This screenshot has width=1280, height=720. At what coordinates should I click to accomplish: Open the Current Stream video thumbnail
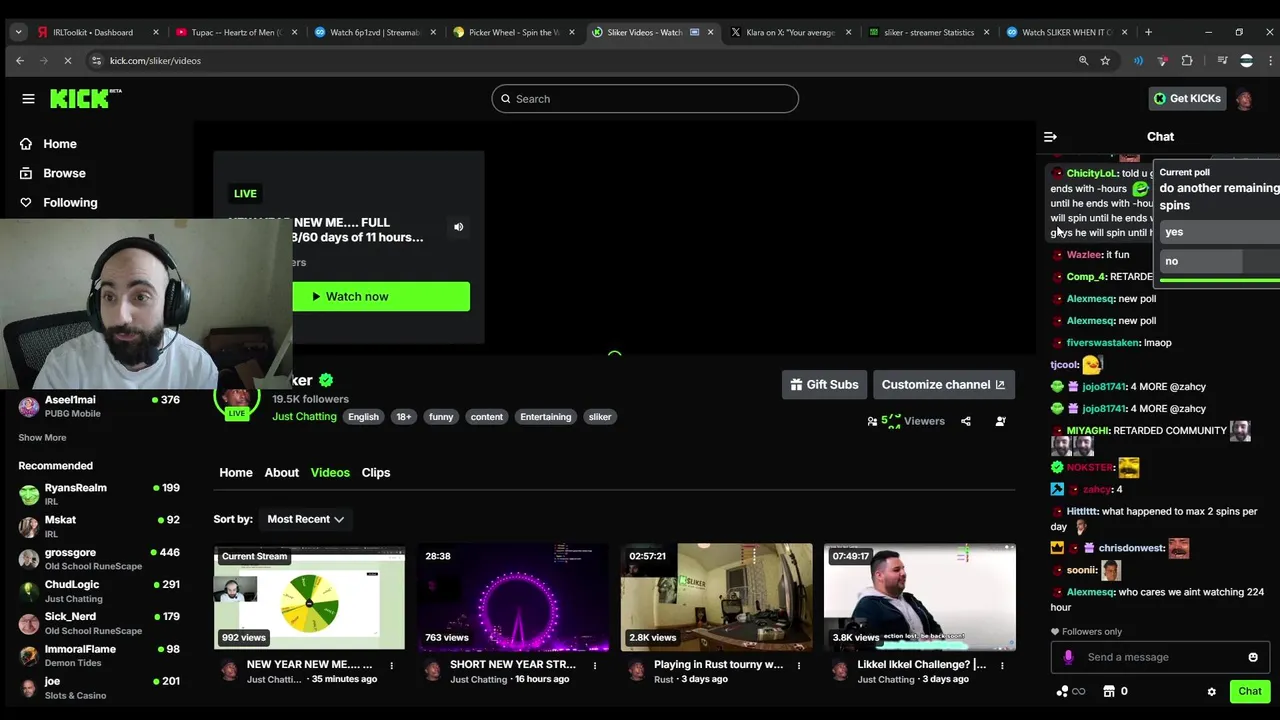click(x=309, y=597)
